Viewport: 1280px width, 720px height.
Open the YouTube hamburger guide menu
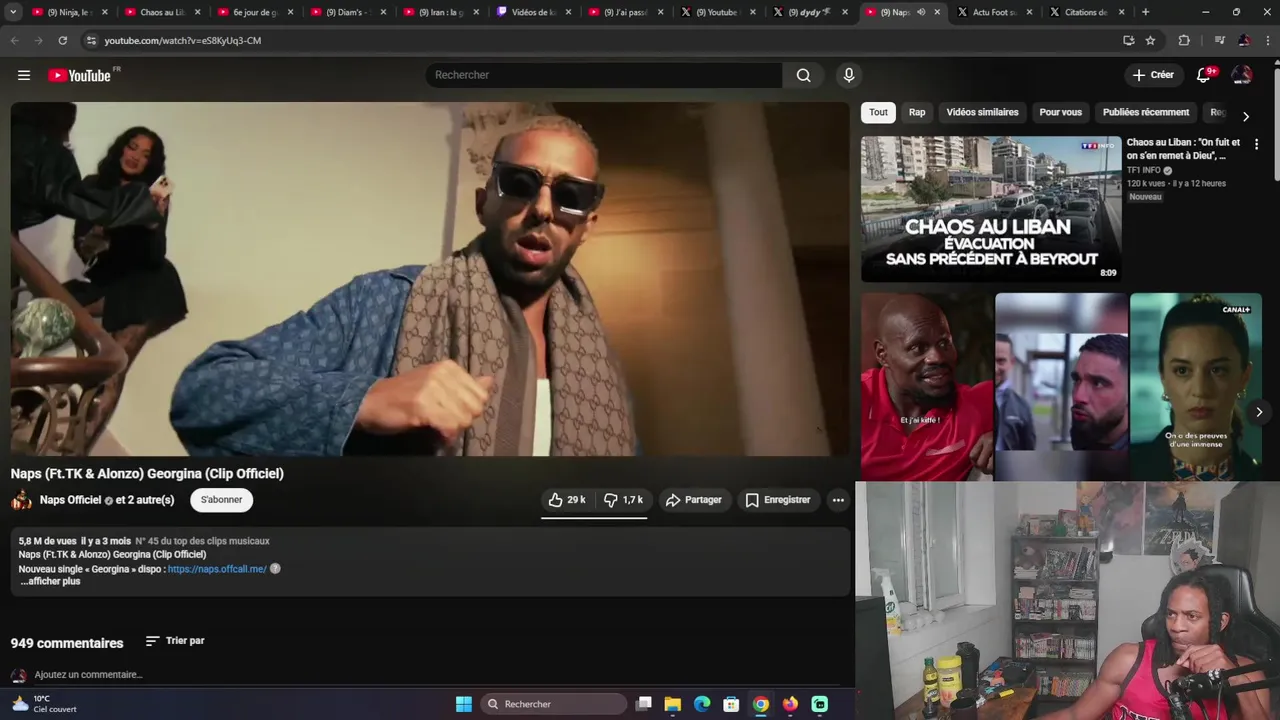click(x=24, y=75)
